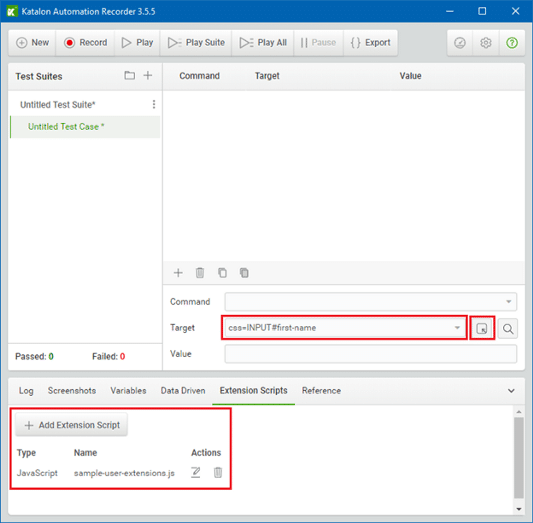Click the Target column header
The height and width of the screenshot is (523, 533).
pos(267,76)
